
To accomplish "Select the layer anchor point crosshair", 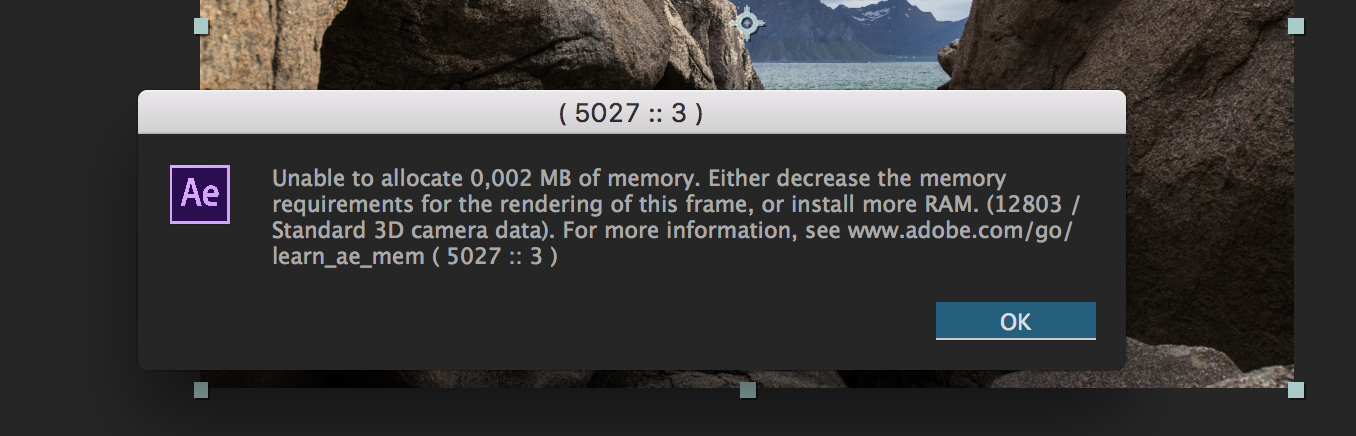I will click(746, 22).
